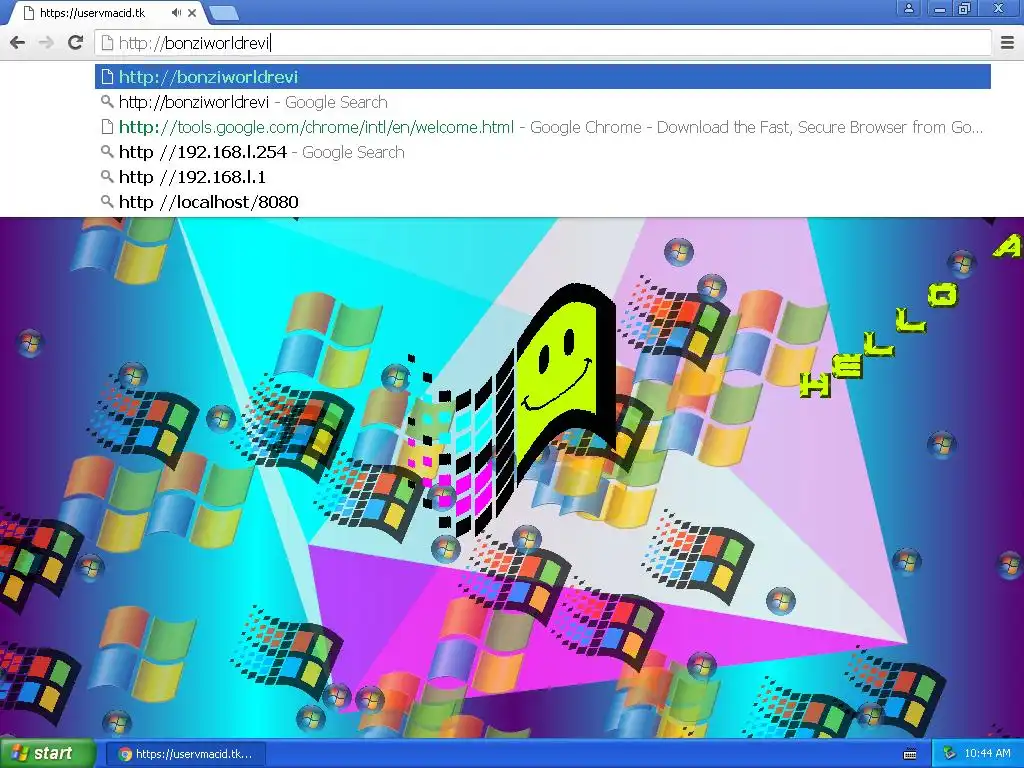Image resolution: width=1024 pixels, height=768 pixels.
Task: Click the page icon beside tools.google.com suggestion
Action: [107, 127]
